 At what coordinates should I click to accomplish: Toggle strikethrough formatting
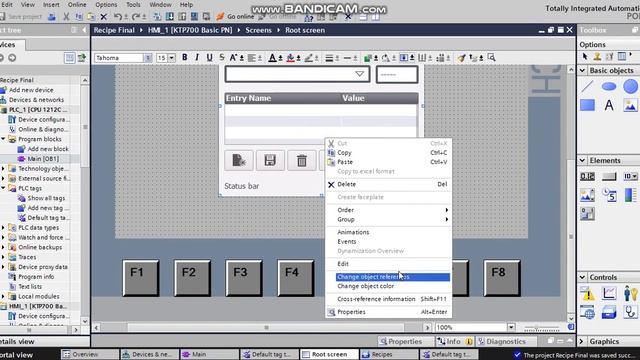click(x=222, y=58)
